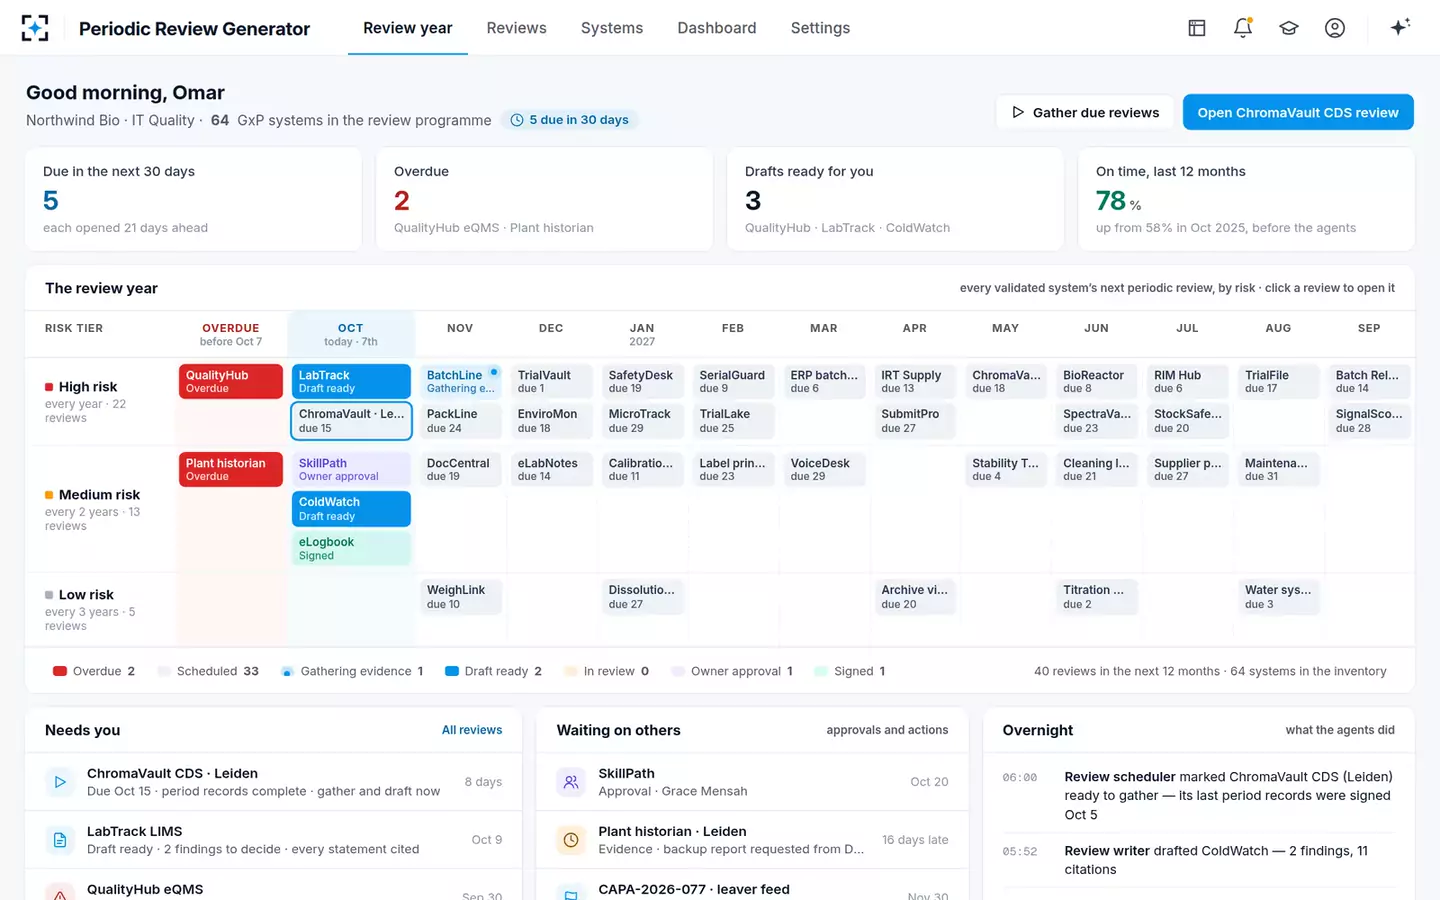Switch to the Systems tab

point(612,28)
